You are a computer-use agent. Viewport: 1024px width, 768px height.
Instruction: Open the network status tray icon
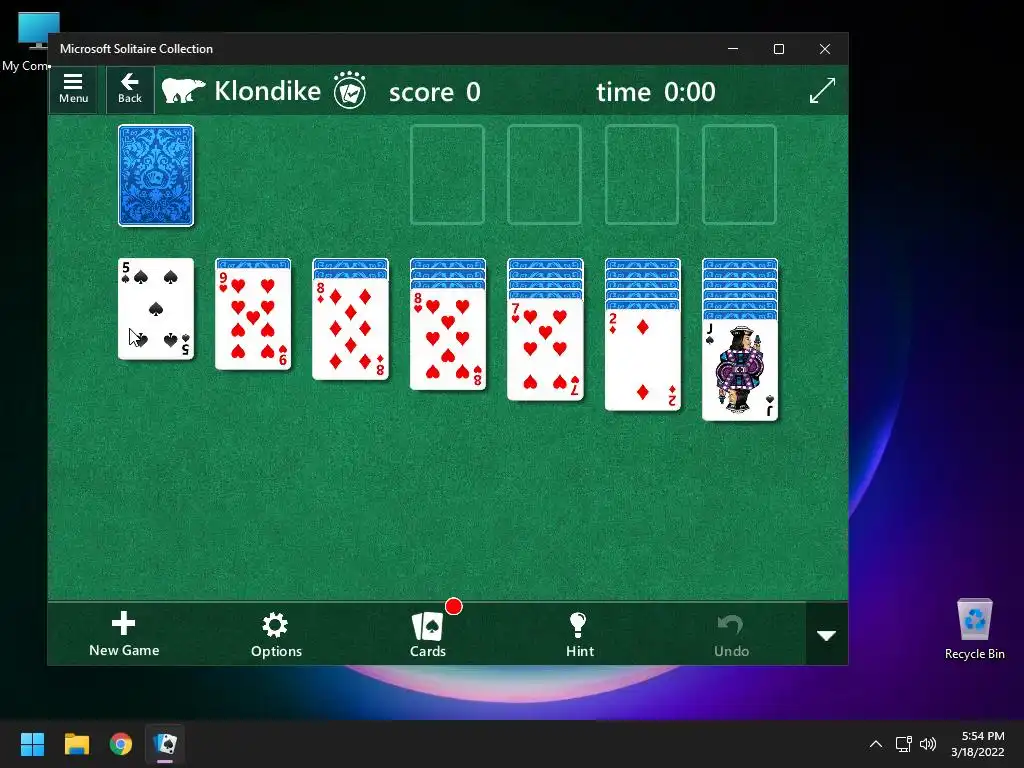coord(903,744)
